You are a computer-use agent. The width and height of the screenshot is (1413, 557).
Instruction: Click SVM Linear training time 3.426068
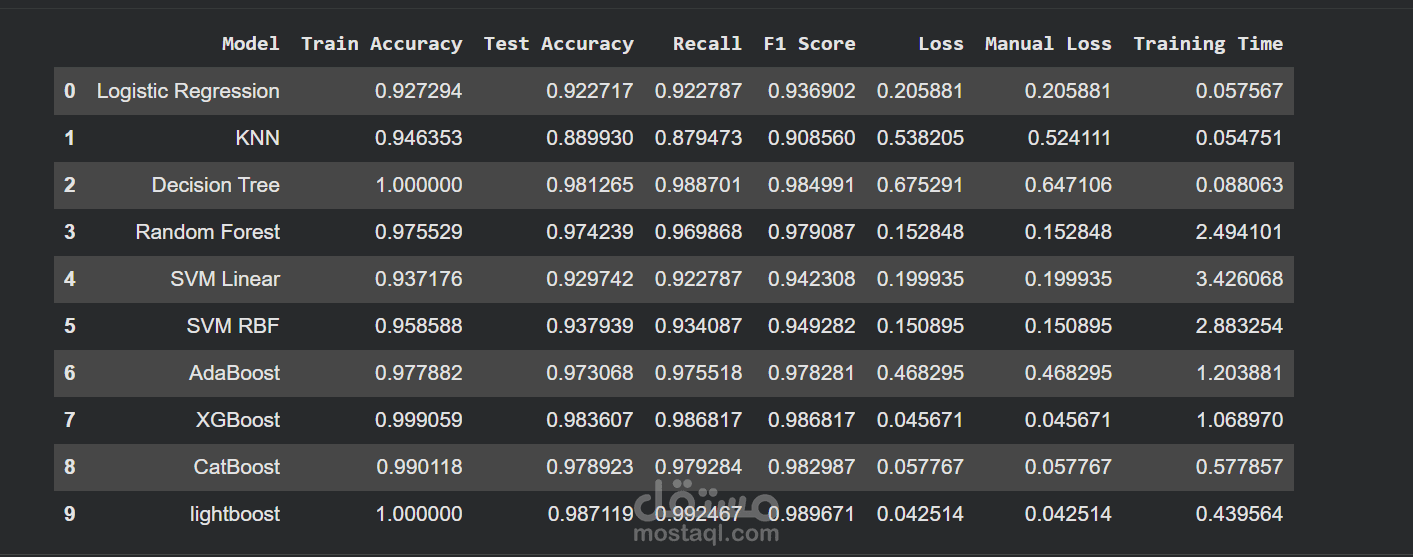coord(1240,279)
